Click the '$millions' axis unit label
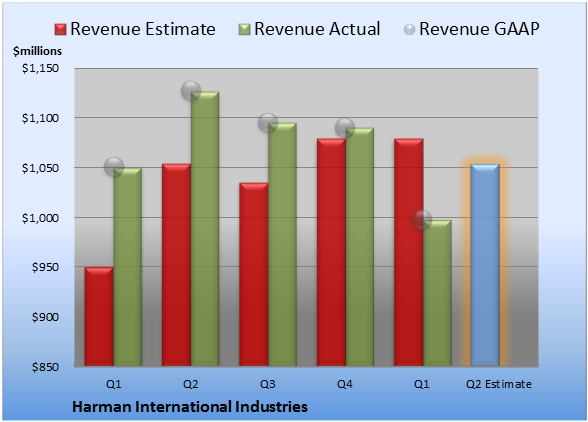 (x=37, y=51)
